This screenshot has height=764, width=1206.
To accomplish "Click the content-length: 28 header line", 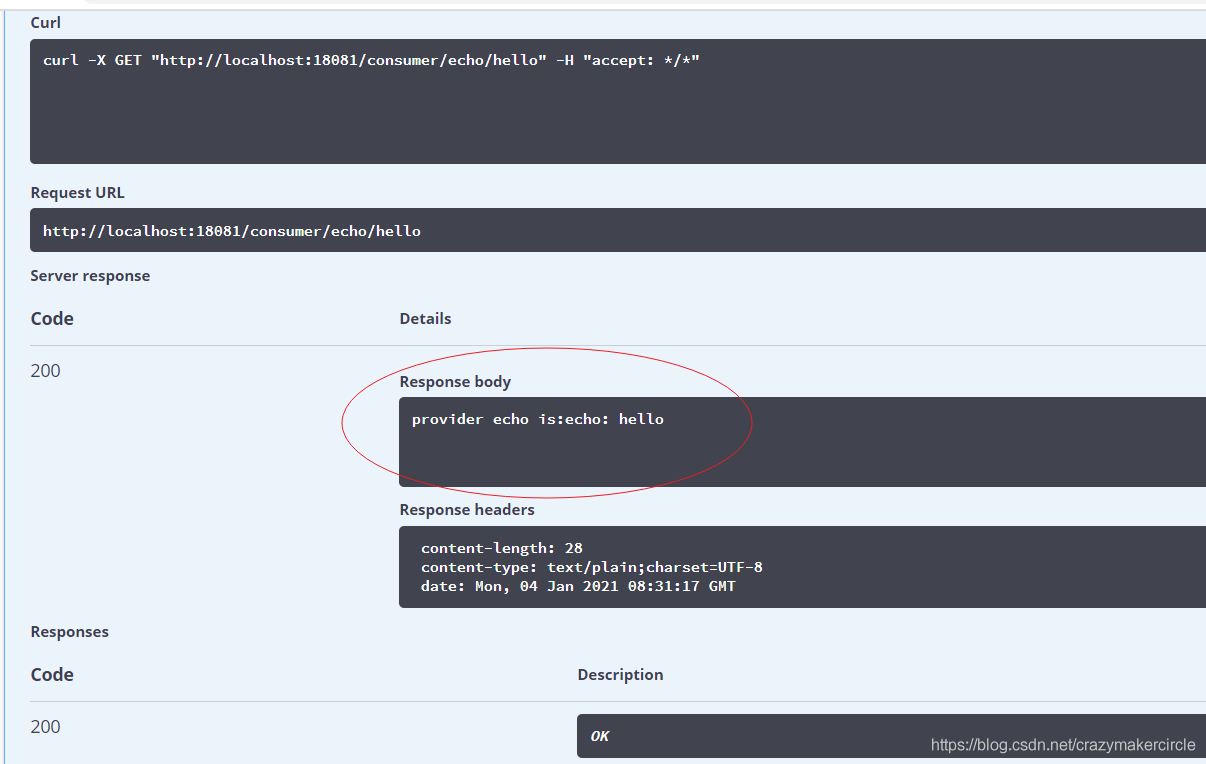I will tap(501, 548).
